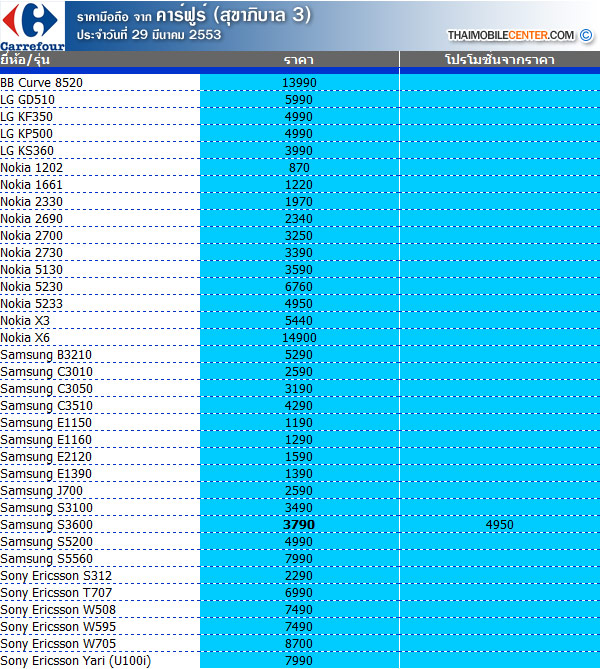Click price 870
The width and height of the screenshot is (600, 669).
click(x=299, y=168)
